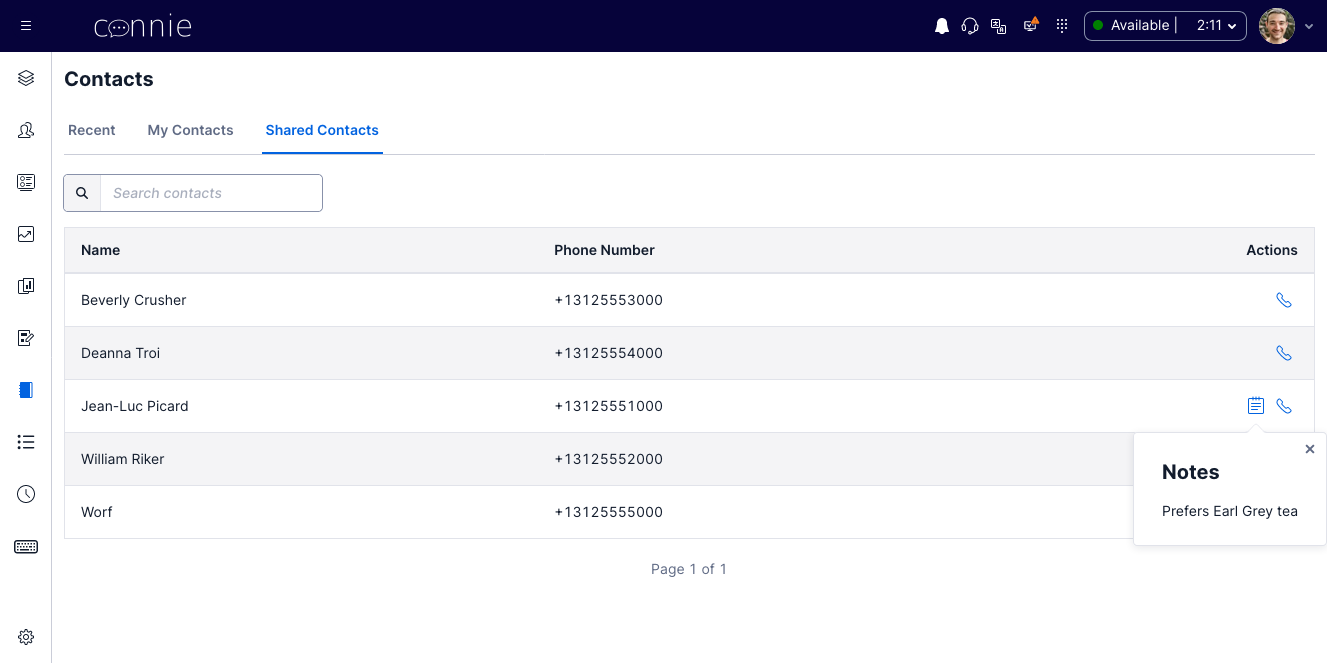This screenshot has height=663, width=1327.
Task: Open the notifications bell
Action: [x=942, y=26]
